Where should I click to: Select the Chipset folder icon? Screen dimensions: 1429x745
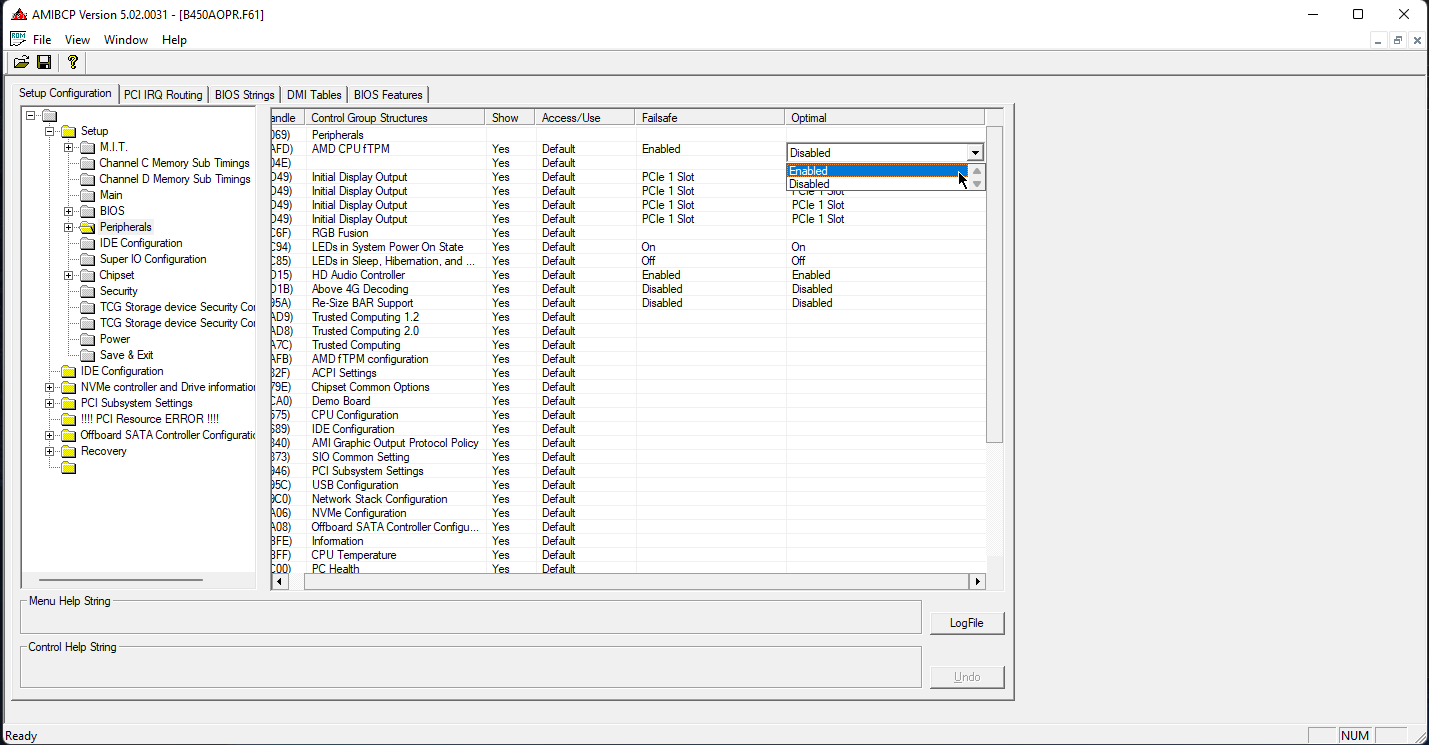[x=88, y=275]
